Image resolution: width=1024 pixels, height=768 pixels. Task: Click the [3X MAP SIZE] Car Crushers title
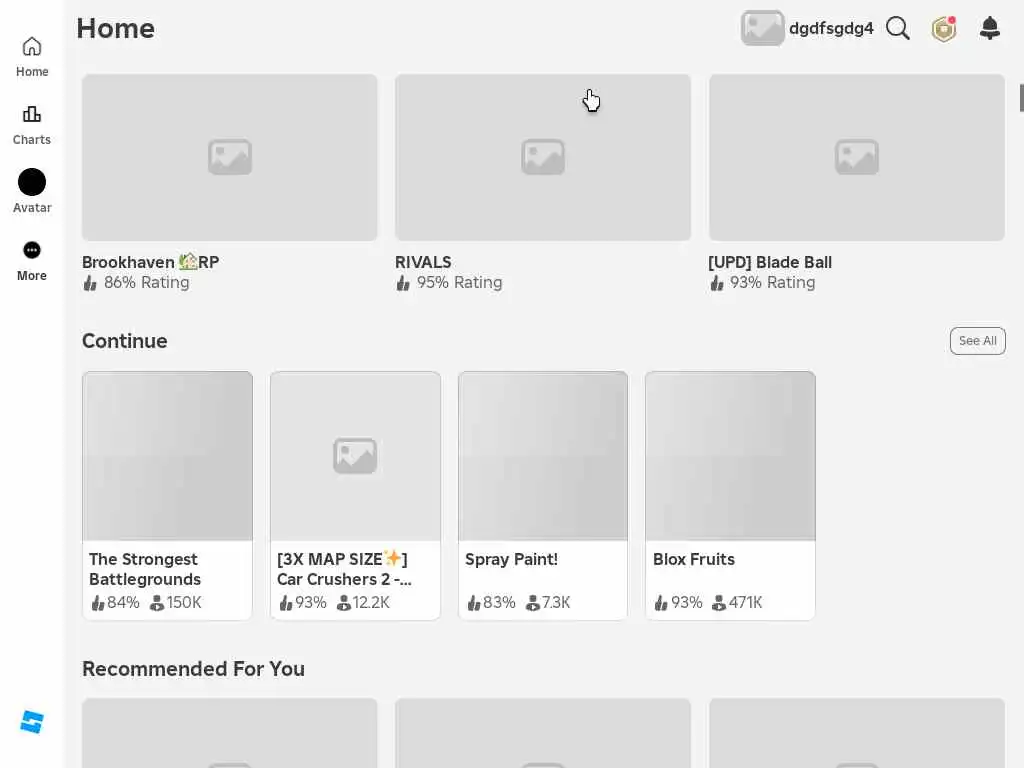pos(344,569)
